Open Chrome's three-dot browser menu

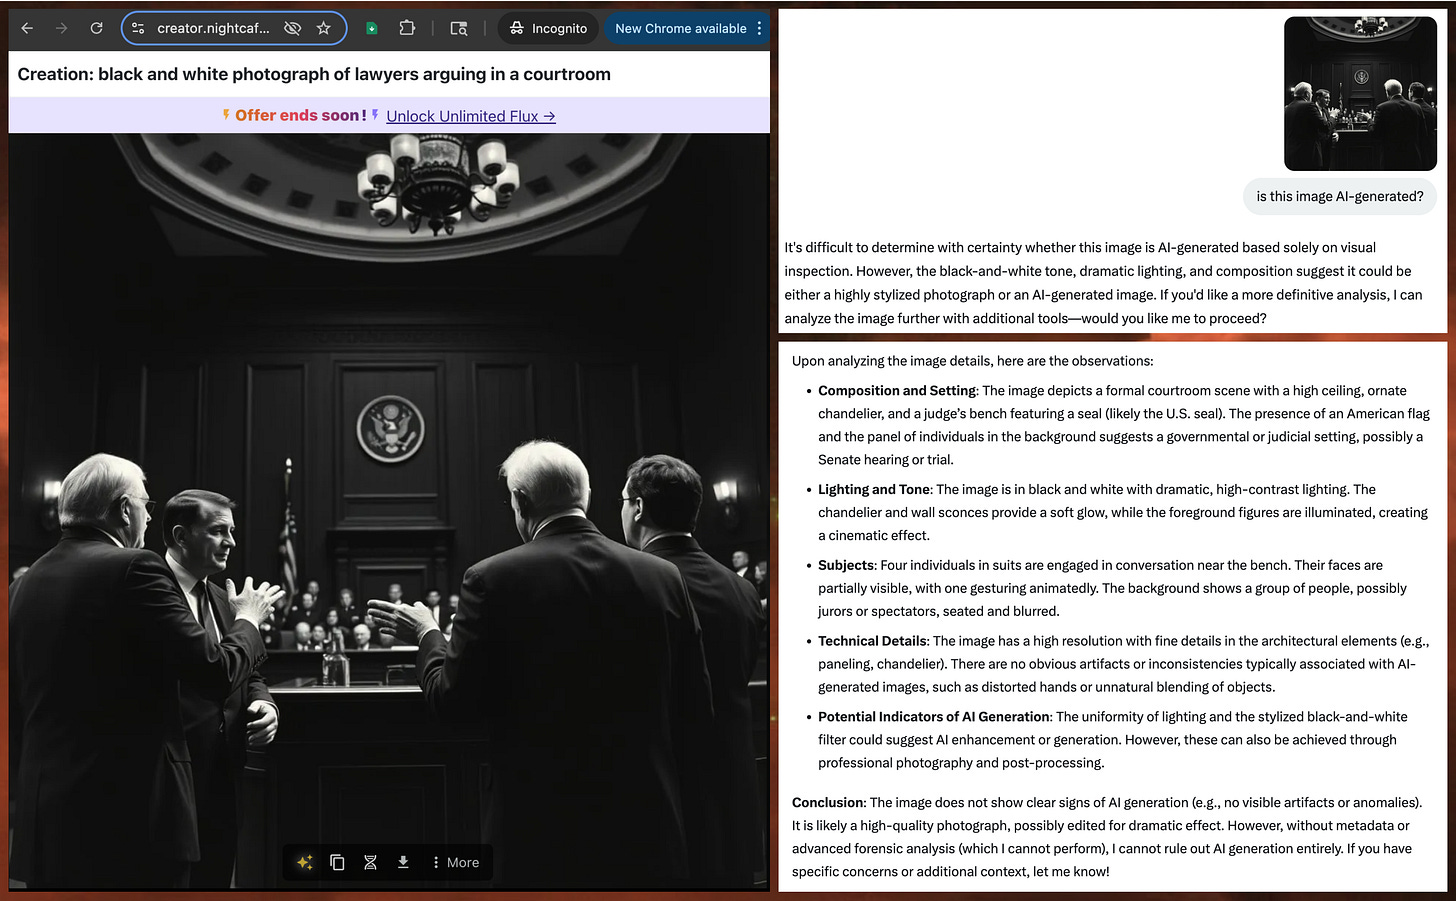coord(759,28)
